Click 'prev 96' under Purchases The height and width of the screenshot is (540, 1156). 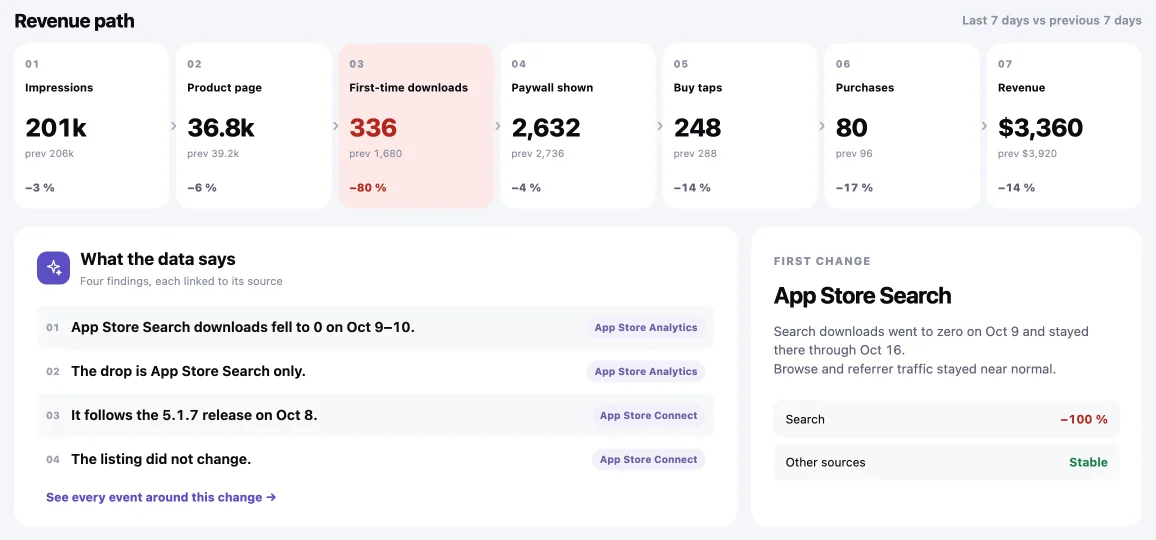pos(855,154)
